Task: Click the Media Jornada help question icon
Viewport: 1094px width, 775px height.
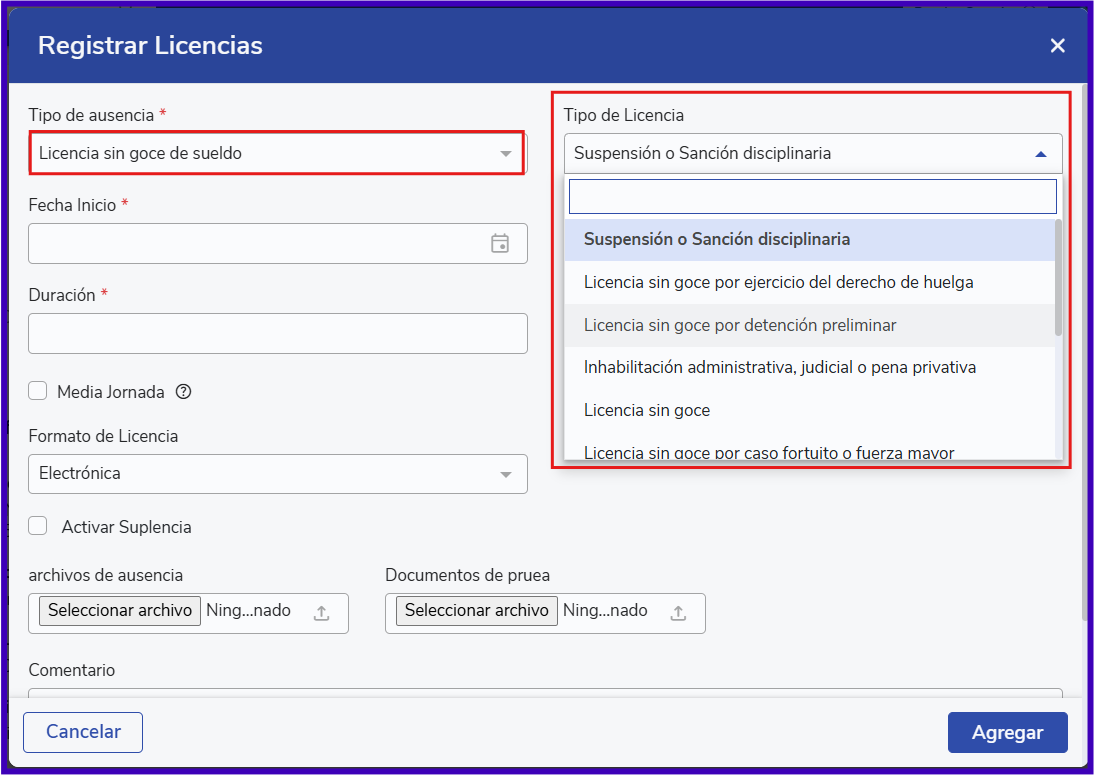Action: [x=183, y=392]
